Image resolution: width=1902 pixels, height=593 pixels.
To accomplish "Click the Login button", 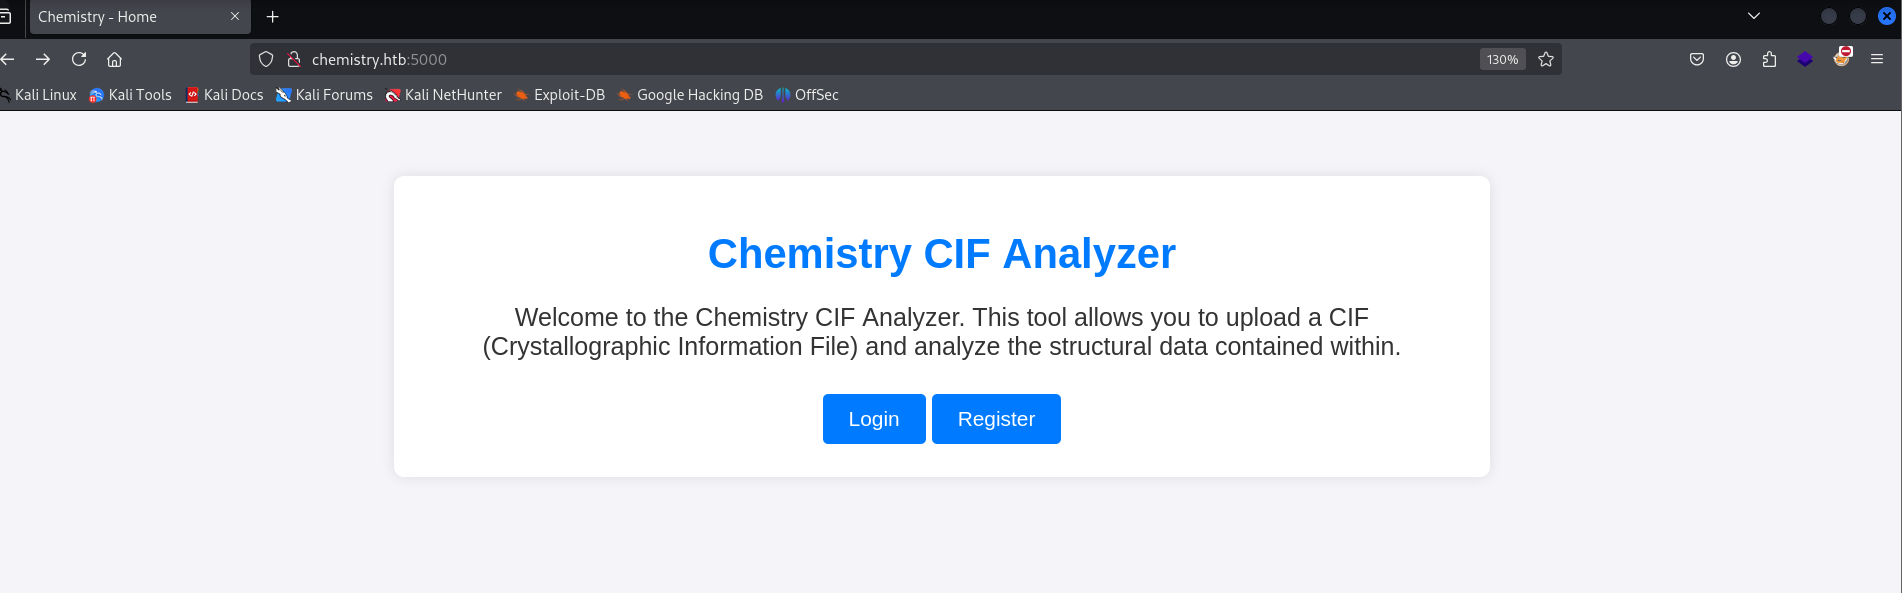I will pos(874,419).
